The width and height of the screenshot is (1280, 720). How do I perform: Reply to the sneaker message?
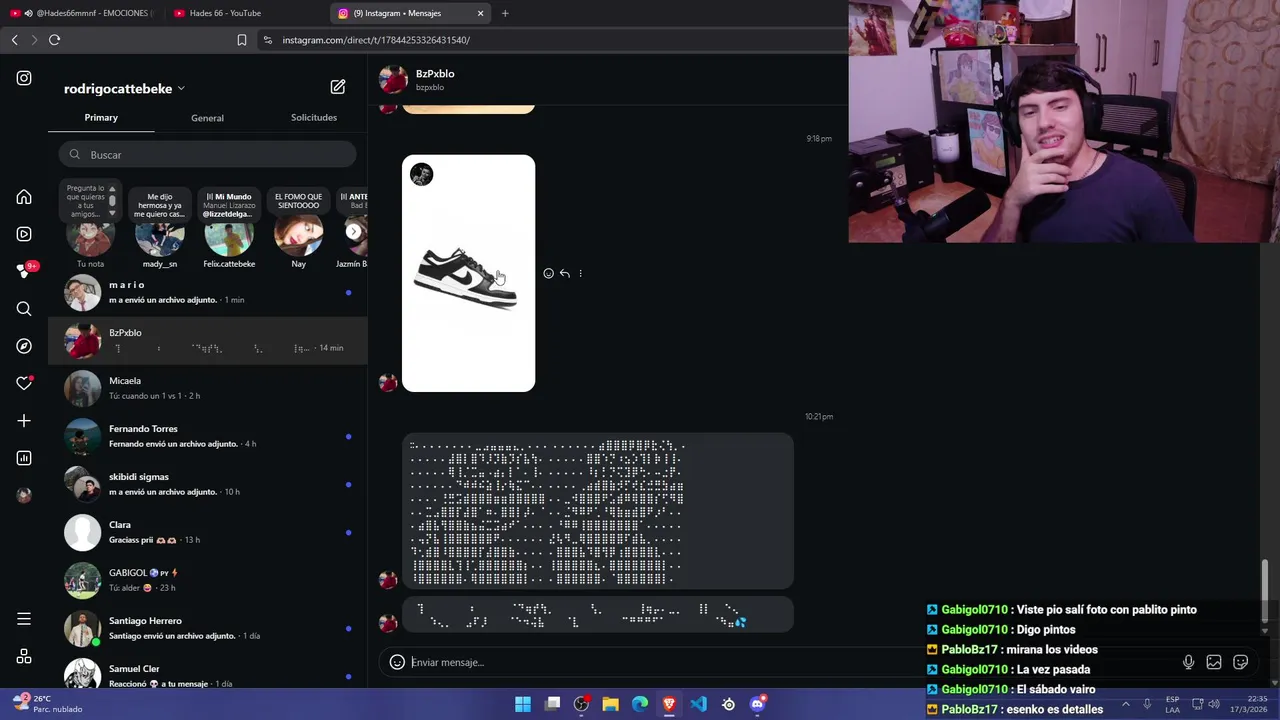pos(565,273)
